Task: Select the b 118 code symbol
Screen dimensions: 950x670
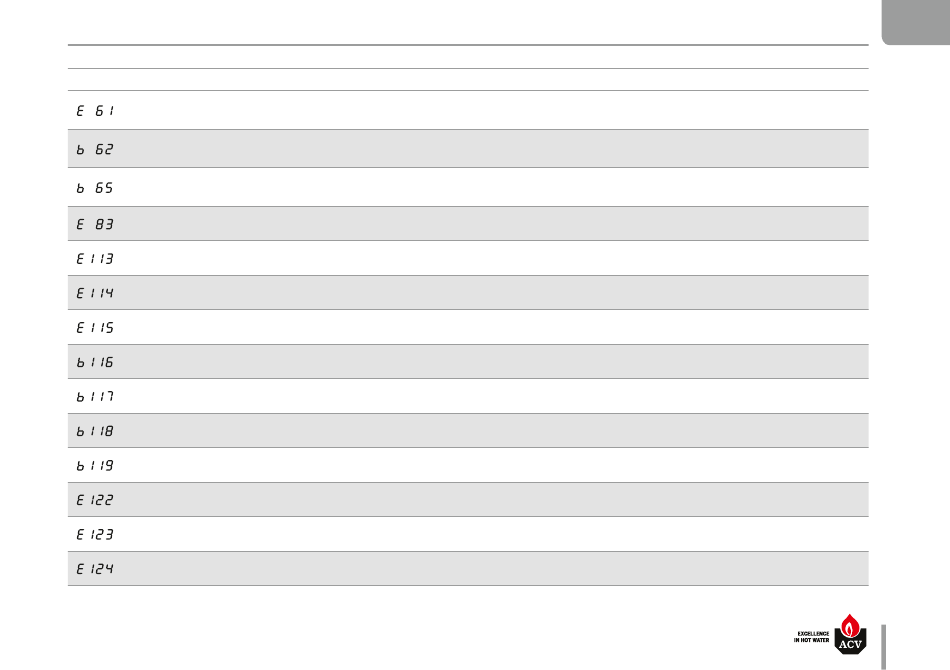Action: (x=95, y=431)
